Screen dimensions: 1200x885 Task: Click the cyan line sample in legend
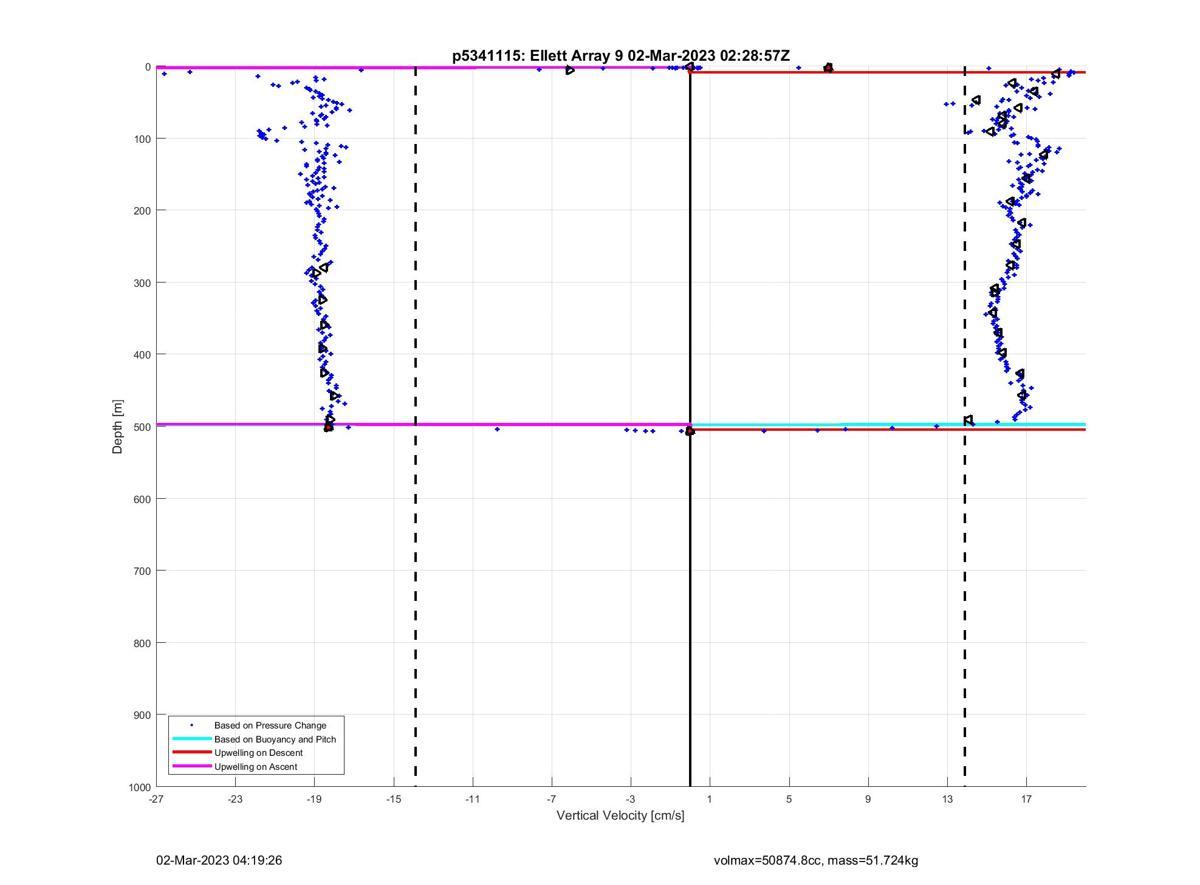pos(191,739)
